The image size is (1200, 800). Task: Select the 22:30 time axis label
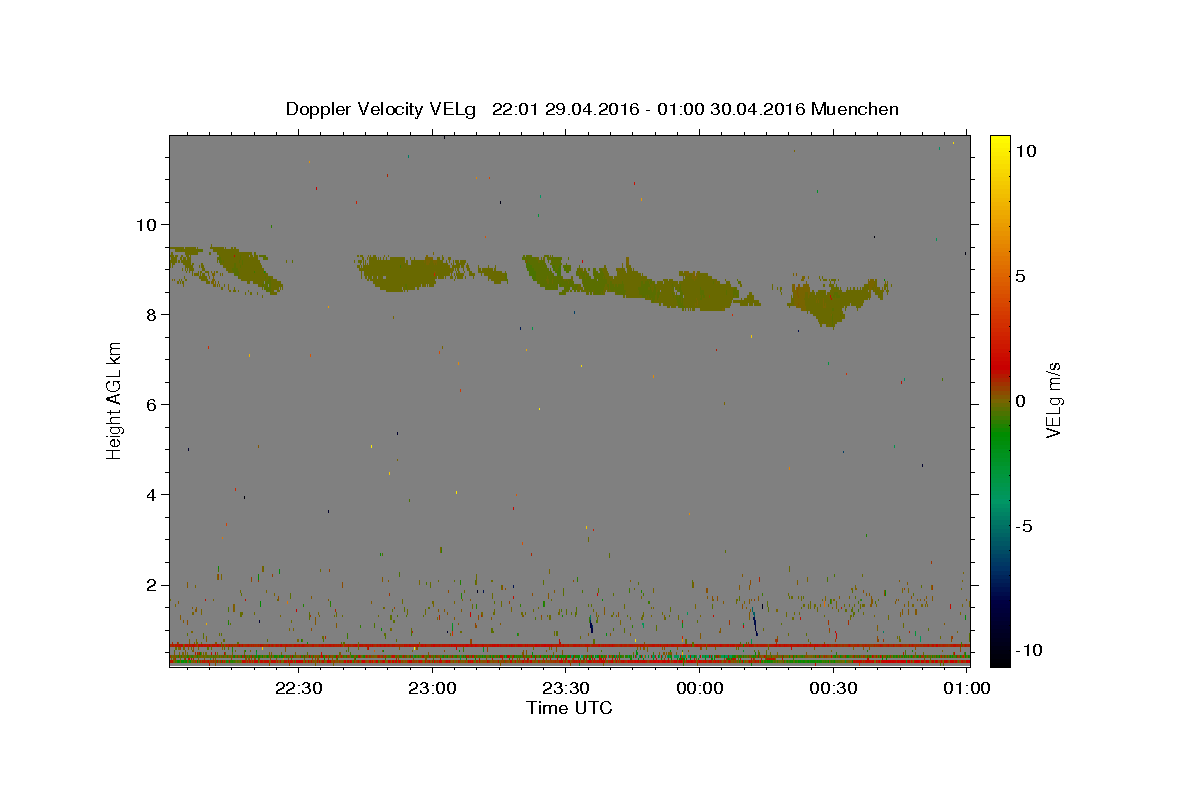[300, 688]
